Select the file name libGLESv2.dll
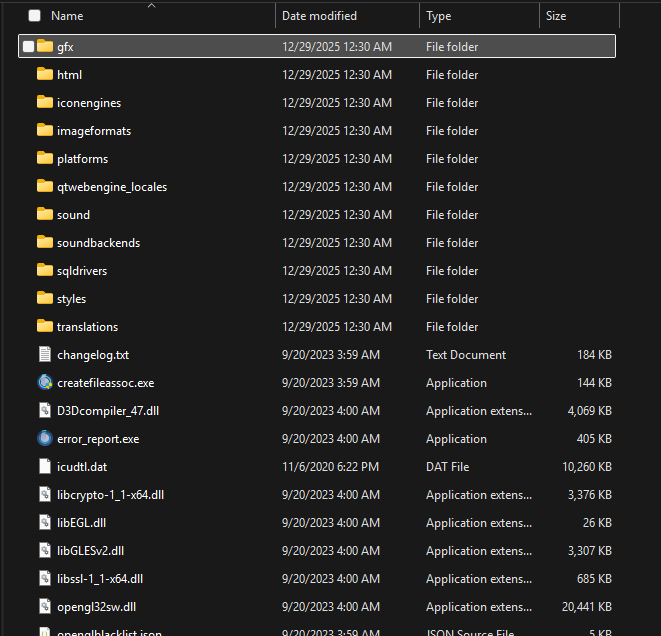The width and height of the screenshot is (661, 636). click(91, 551)
